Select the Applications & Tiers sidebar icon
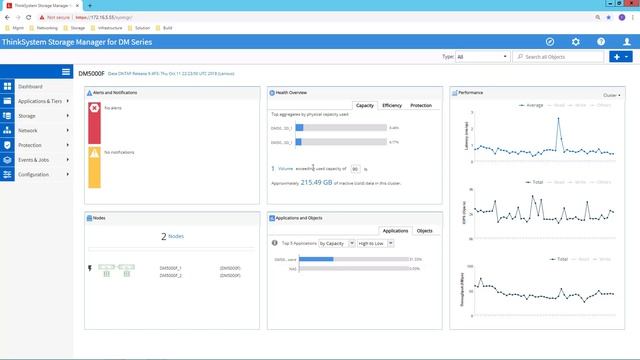 coord(7,101)
